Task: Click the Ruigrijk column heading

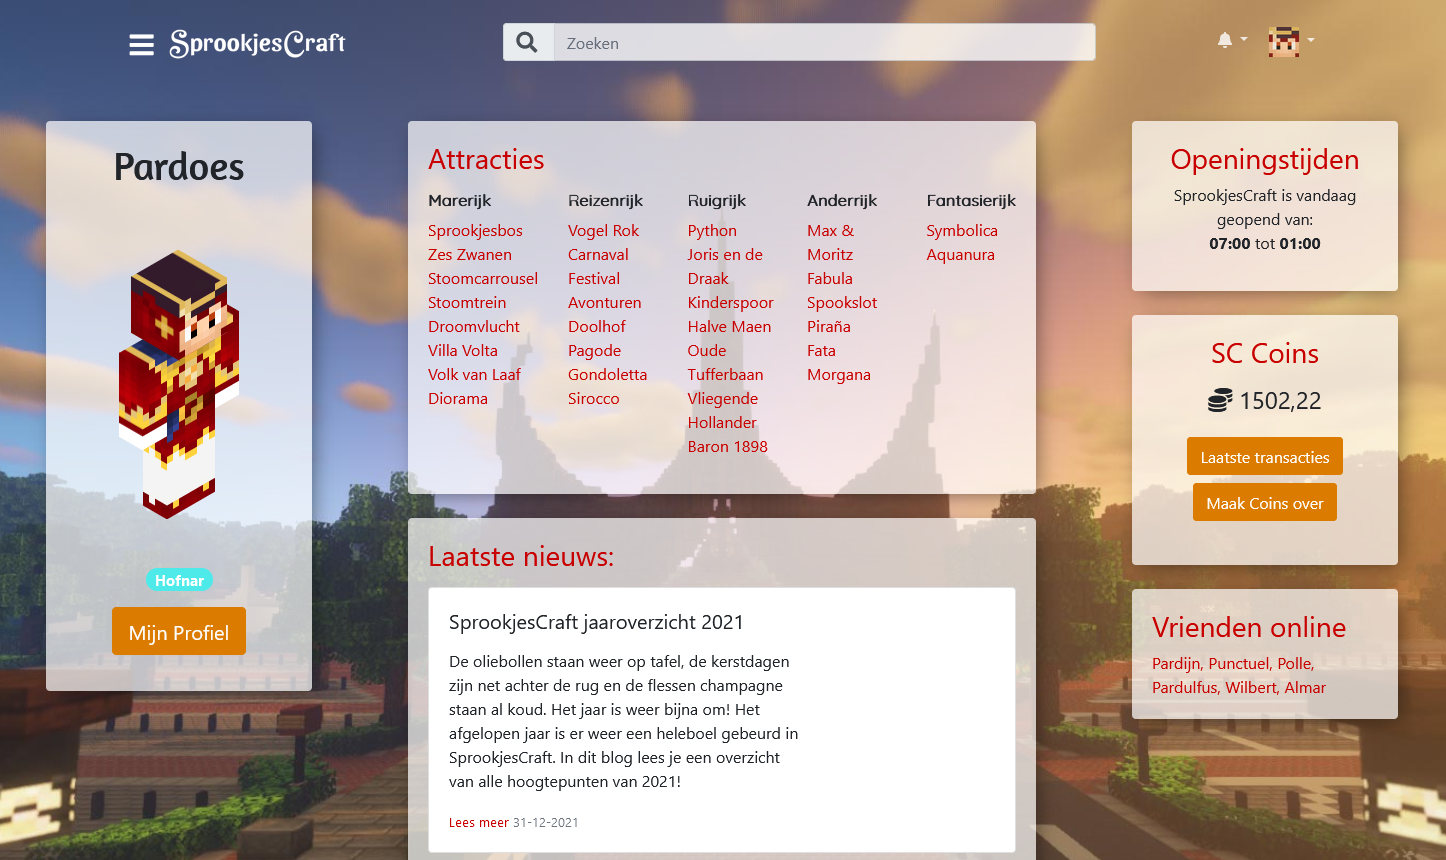Action: (x=717, y=200)
